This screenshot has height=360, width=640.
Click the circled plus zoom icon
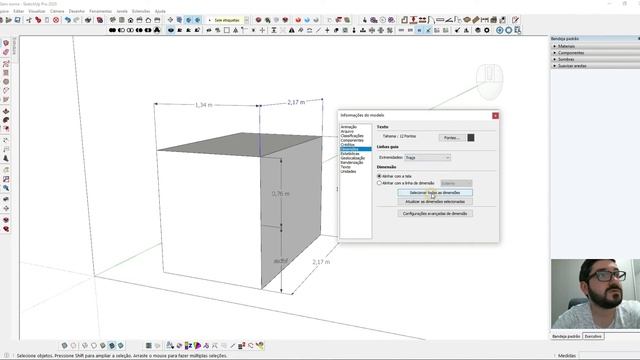click(500, 30)
